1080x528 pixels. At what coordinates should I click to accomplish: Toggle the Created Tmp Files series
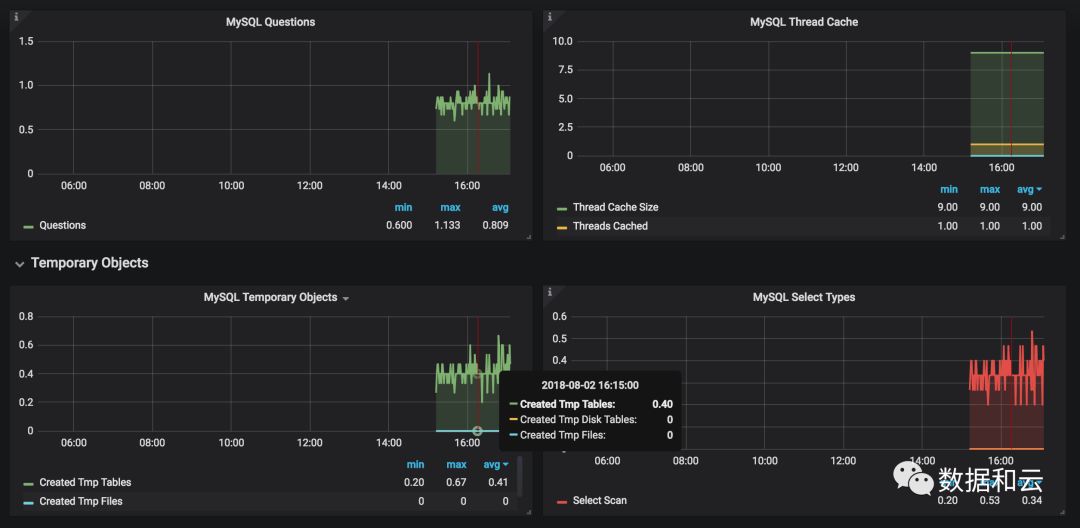(81, 501)
